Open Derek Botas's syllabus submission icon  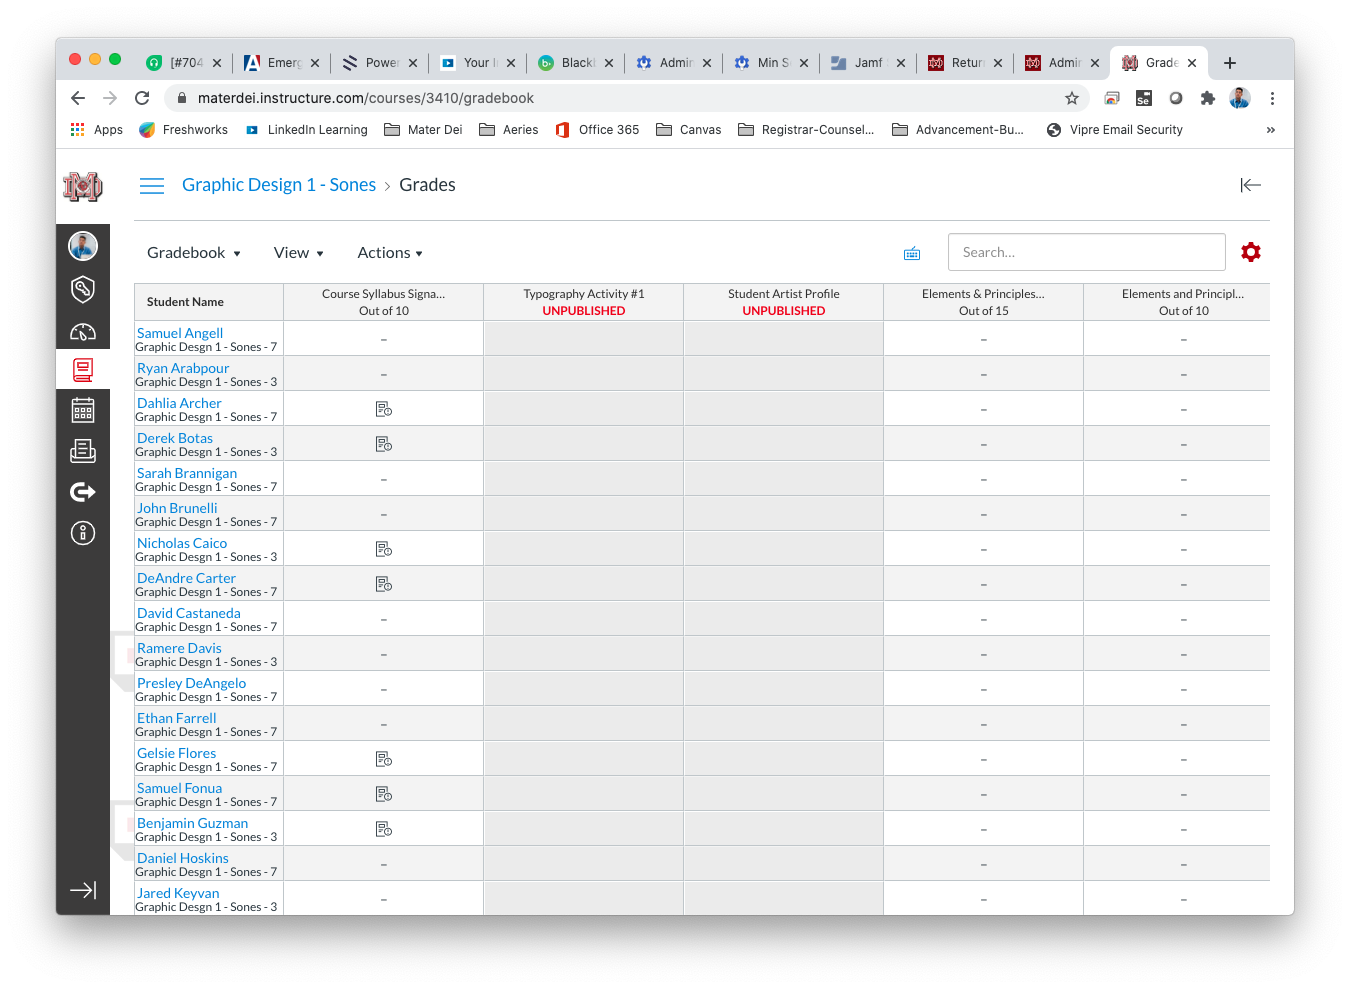[x=384, y=444]
